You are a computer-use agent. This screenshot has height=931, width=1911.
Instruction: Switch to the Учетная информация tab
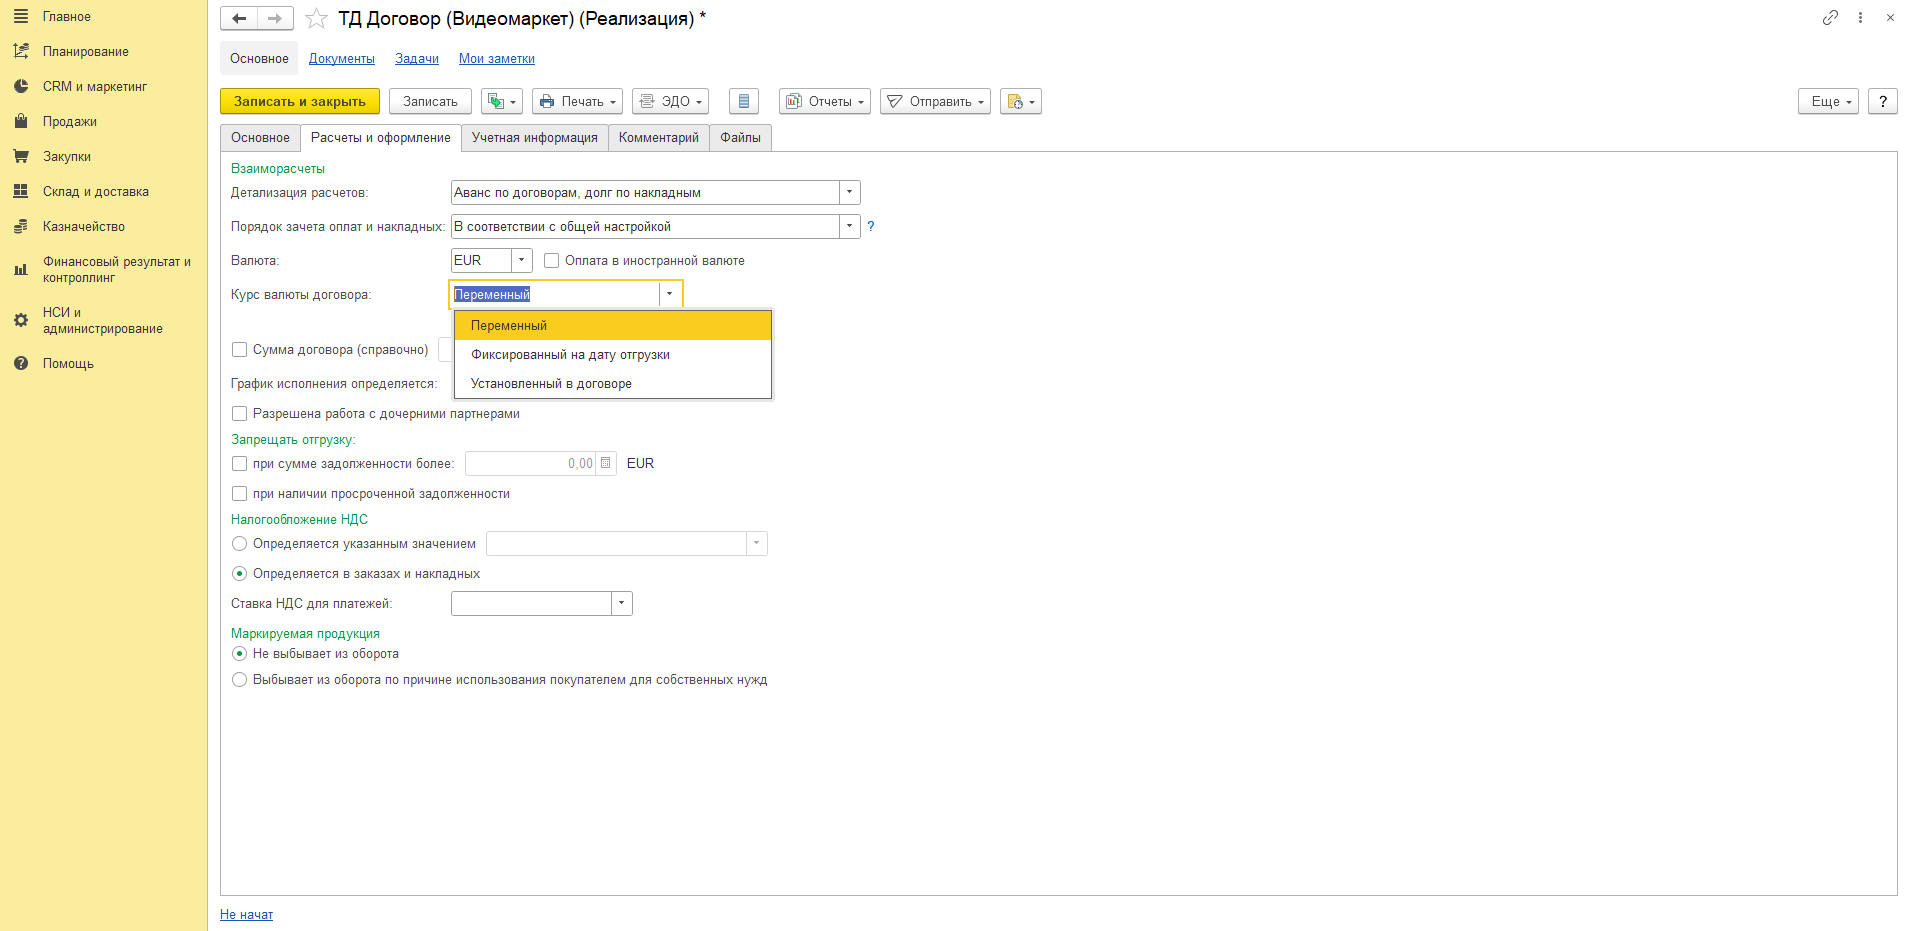coord(535,138)
